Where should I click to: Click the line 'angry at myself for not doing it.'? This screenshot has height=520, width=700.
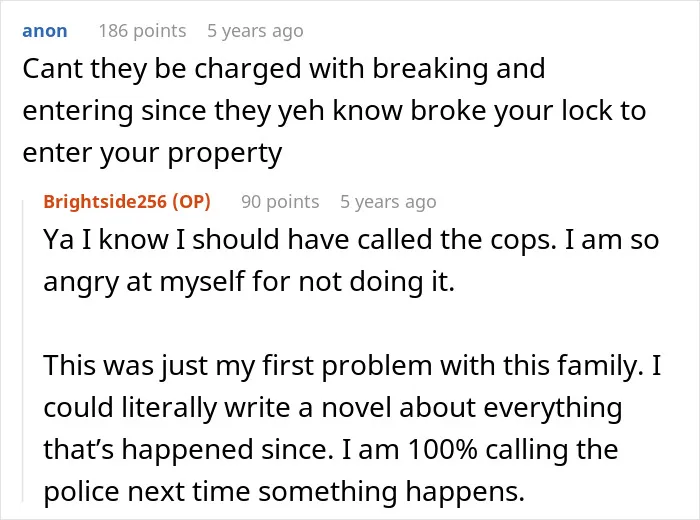(x=249, y=282)
